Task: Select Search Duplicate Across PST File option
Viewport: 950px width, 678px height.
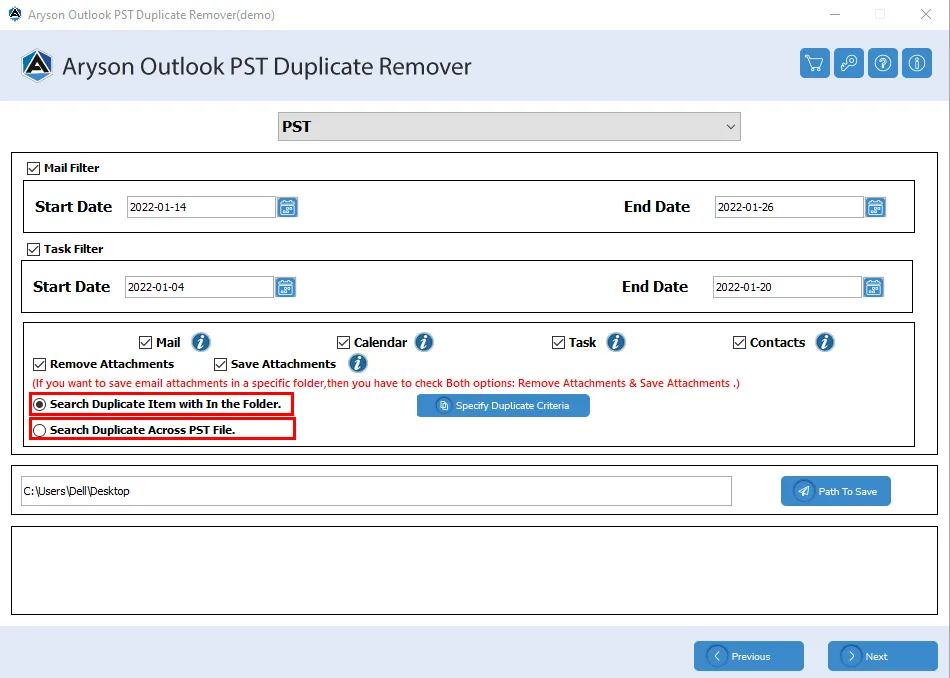Action: [39, 430]
